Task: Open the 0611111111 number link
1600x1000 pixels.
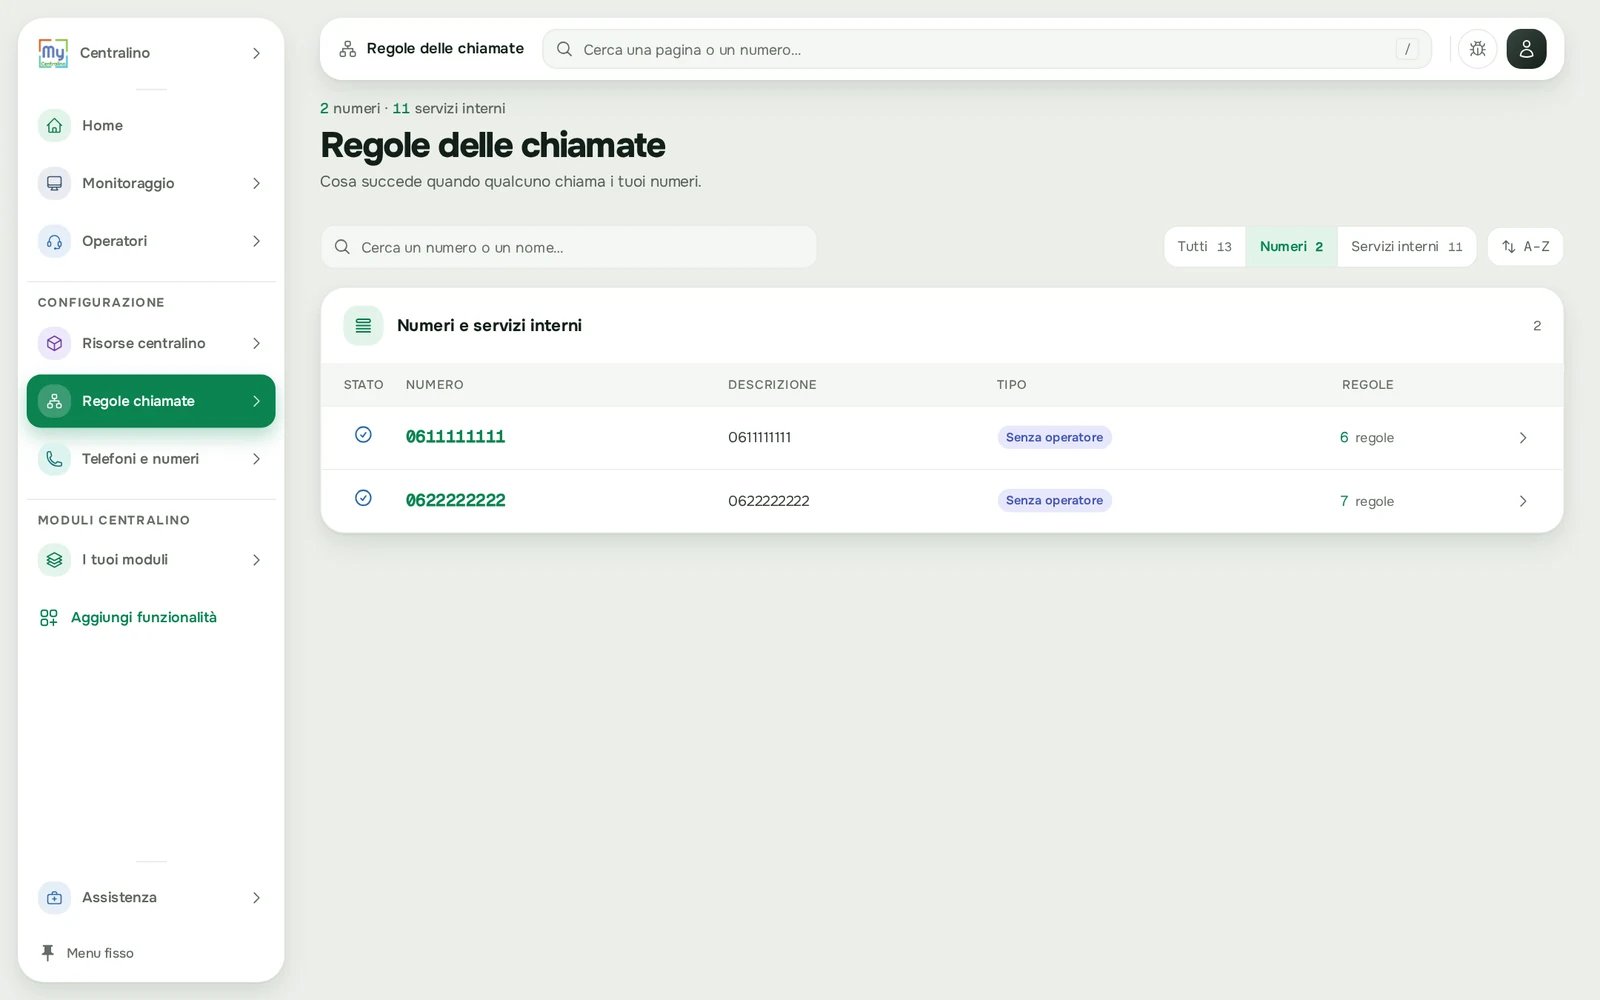Action: point(455,437)
